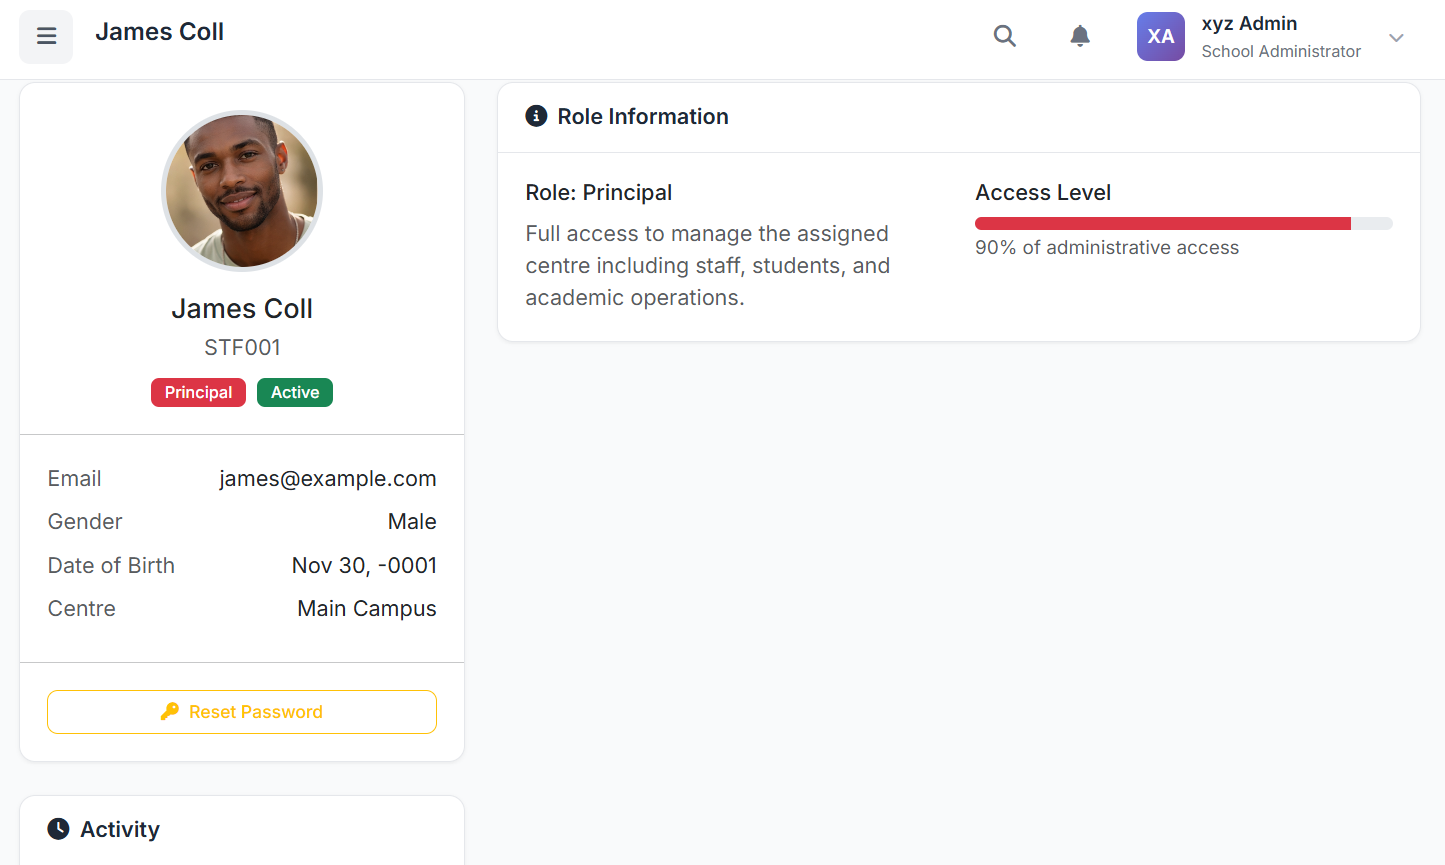This screenshot has height=865, width=1445.
Task: Click the Role Information heading
Action: click(x=642, y=116)
